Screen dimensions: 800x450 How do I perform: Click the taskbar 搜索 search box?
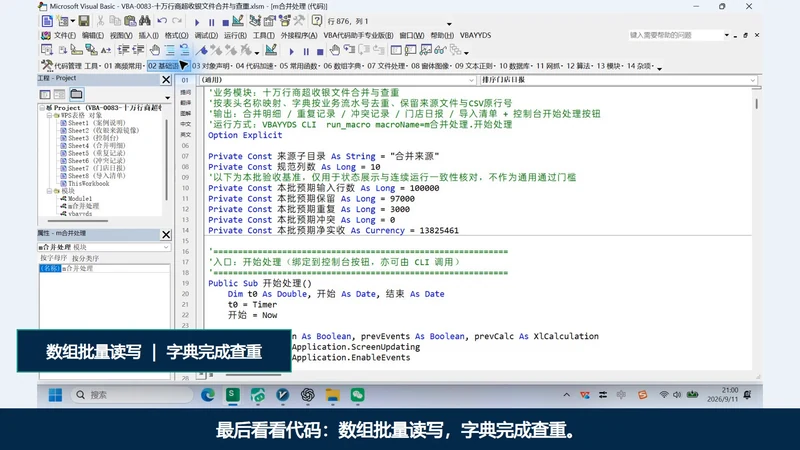click(x=132, y=395)
